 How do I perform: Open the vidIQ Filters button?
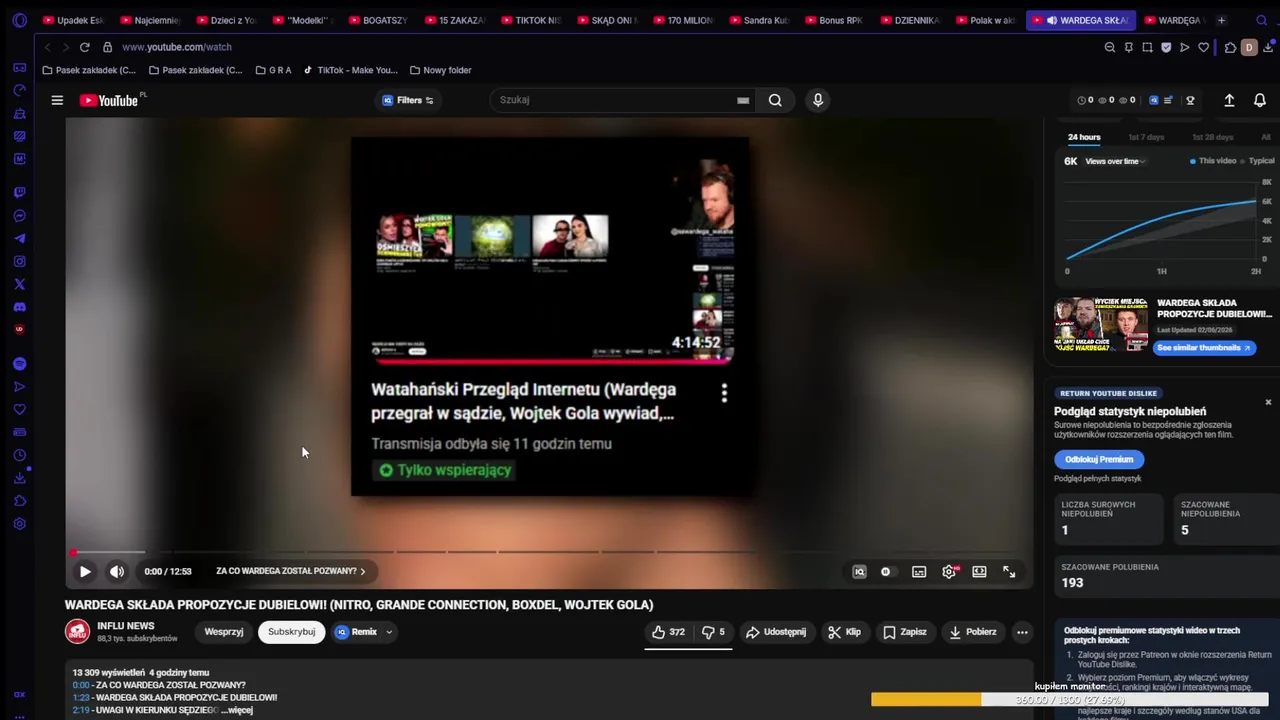coord(408,100)
